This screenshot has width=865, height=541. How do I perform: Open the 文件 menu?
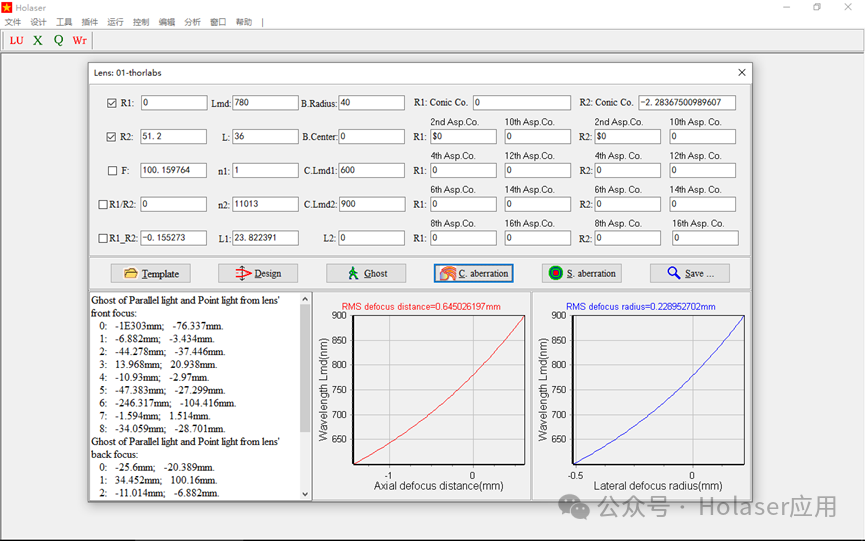(13, 22)
